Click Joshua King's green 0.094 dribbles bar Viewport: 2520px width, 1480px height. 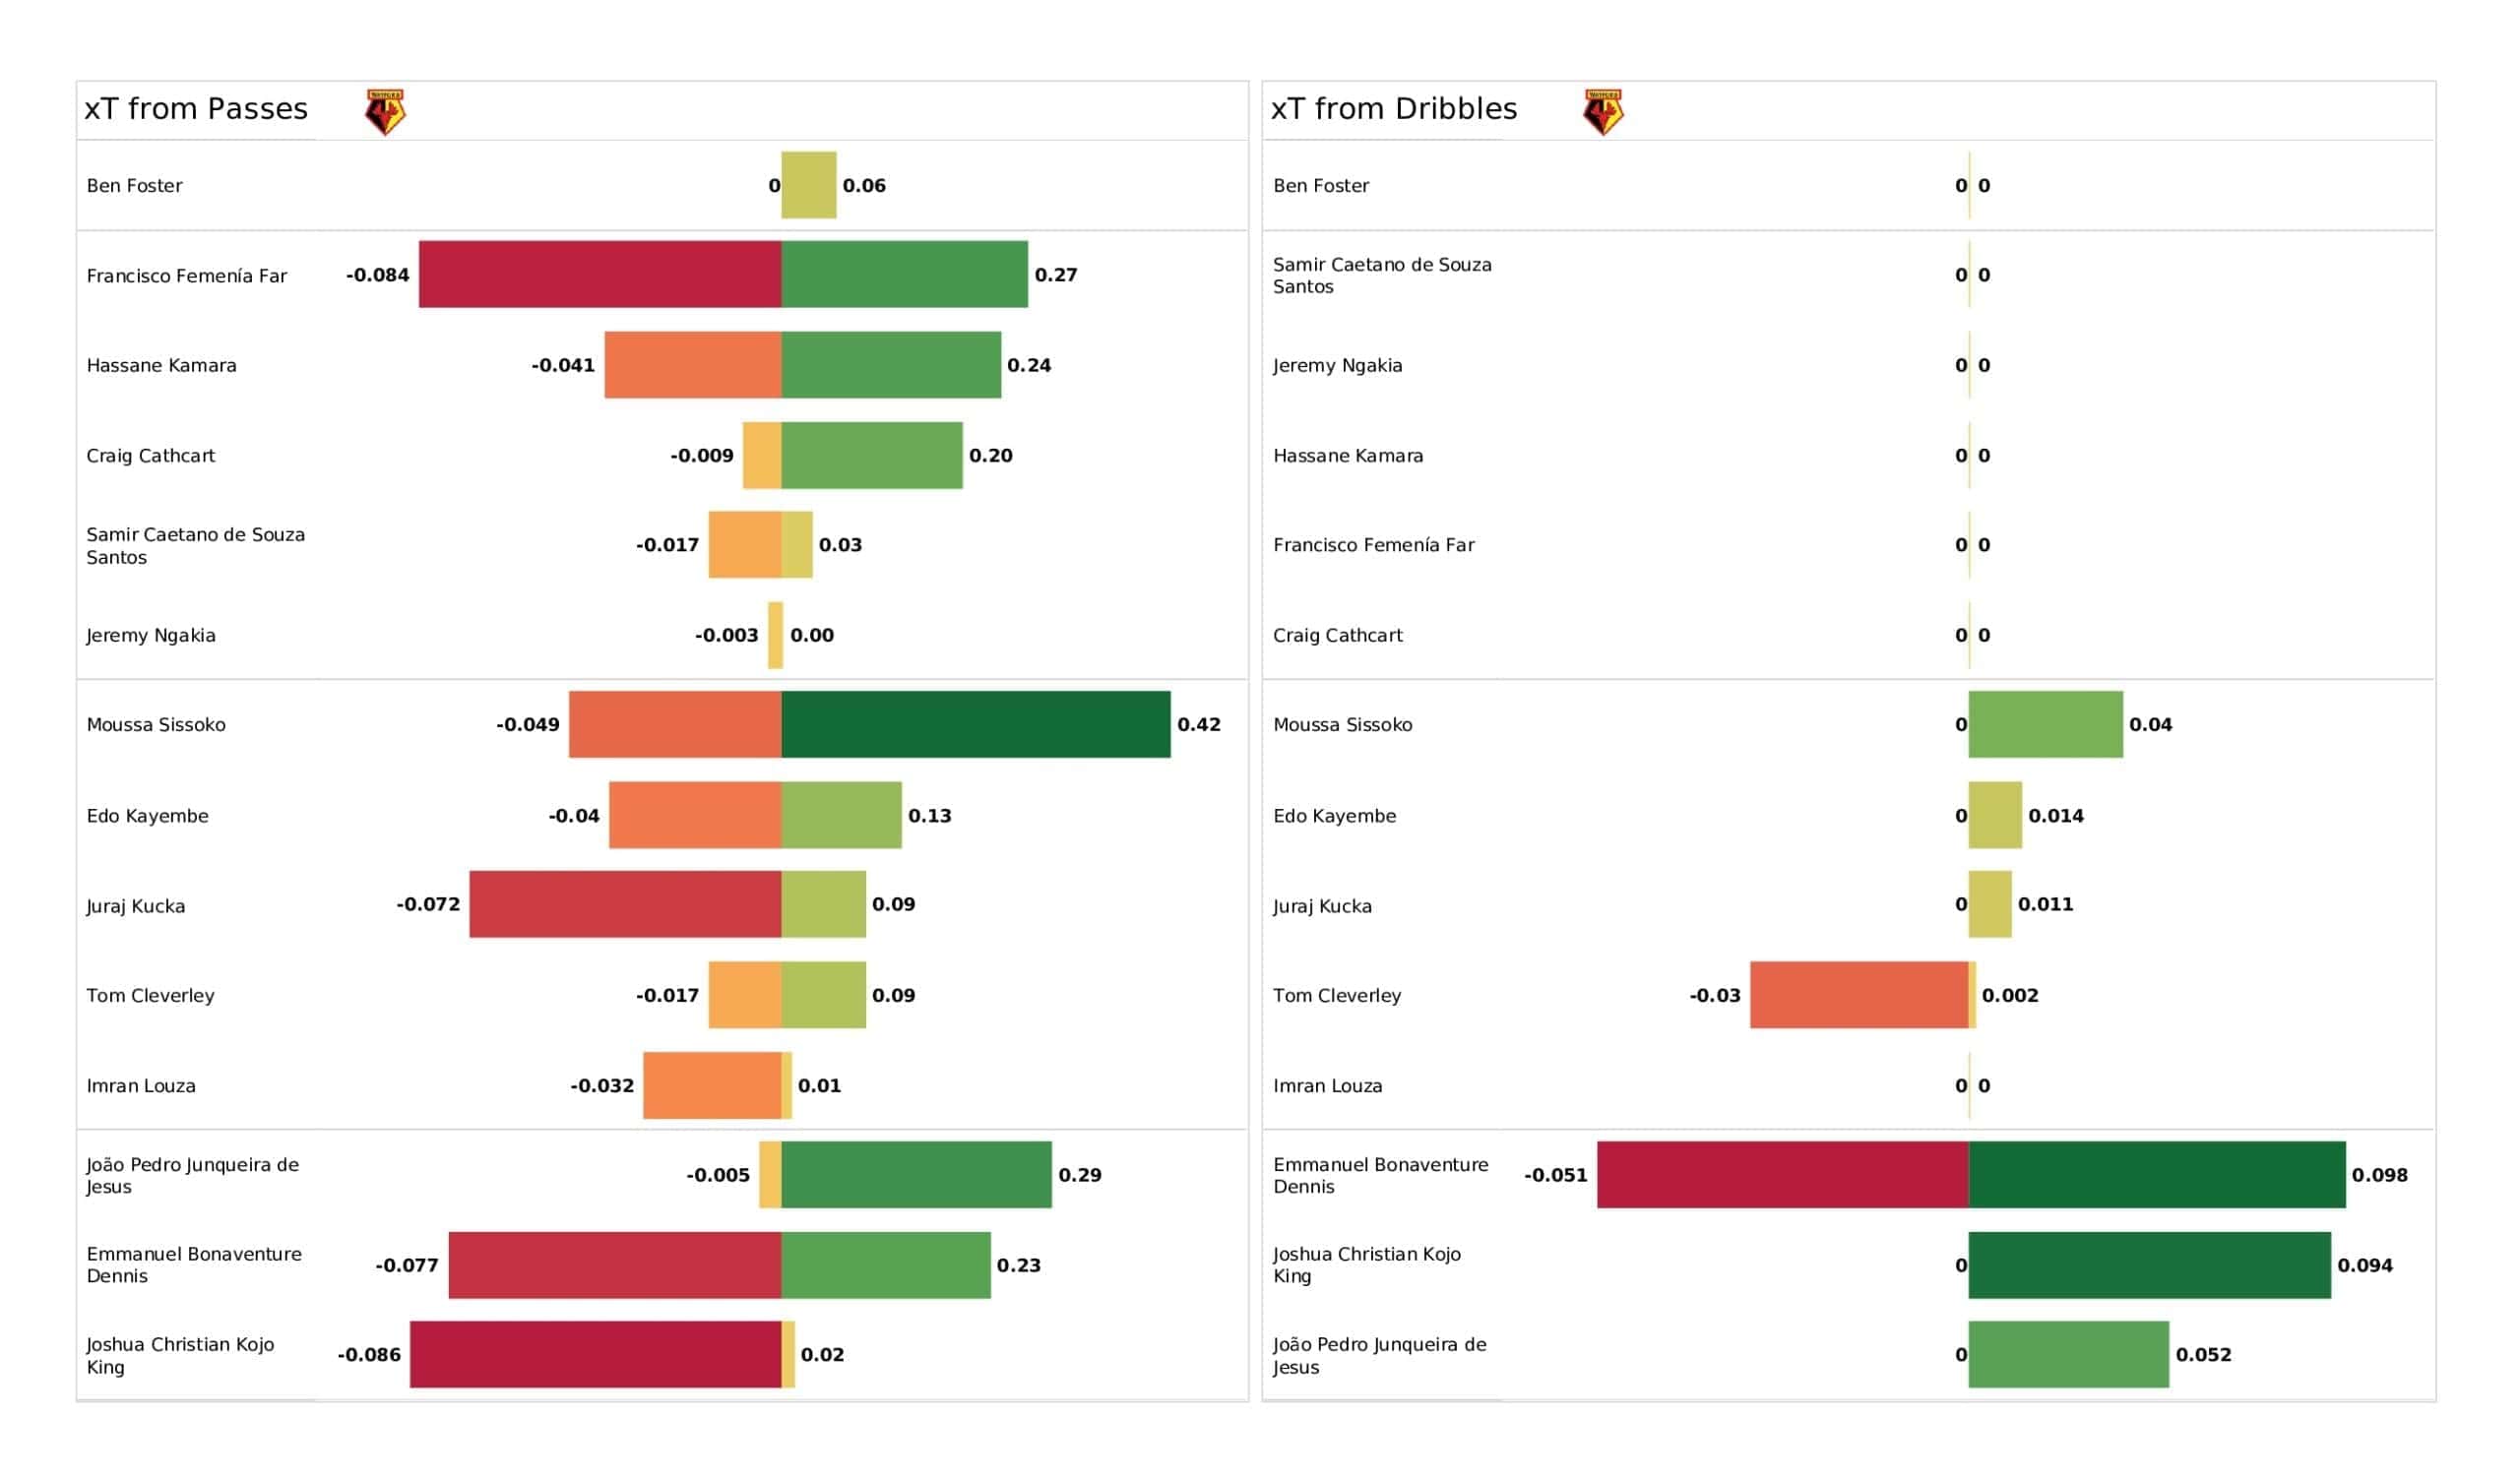(2150, 1265)
